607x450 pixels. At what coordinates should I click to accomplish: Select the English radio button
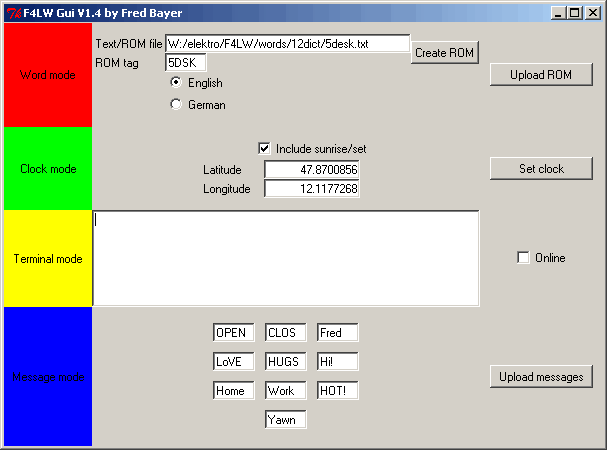coord(177,83)
